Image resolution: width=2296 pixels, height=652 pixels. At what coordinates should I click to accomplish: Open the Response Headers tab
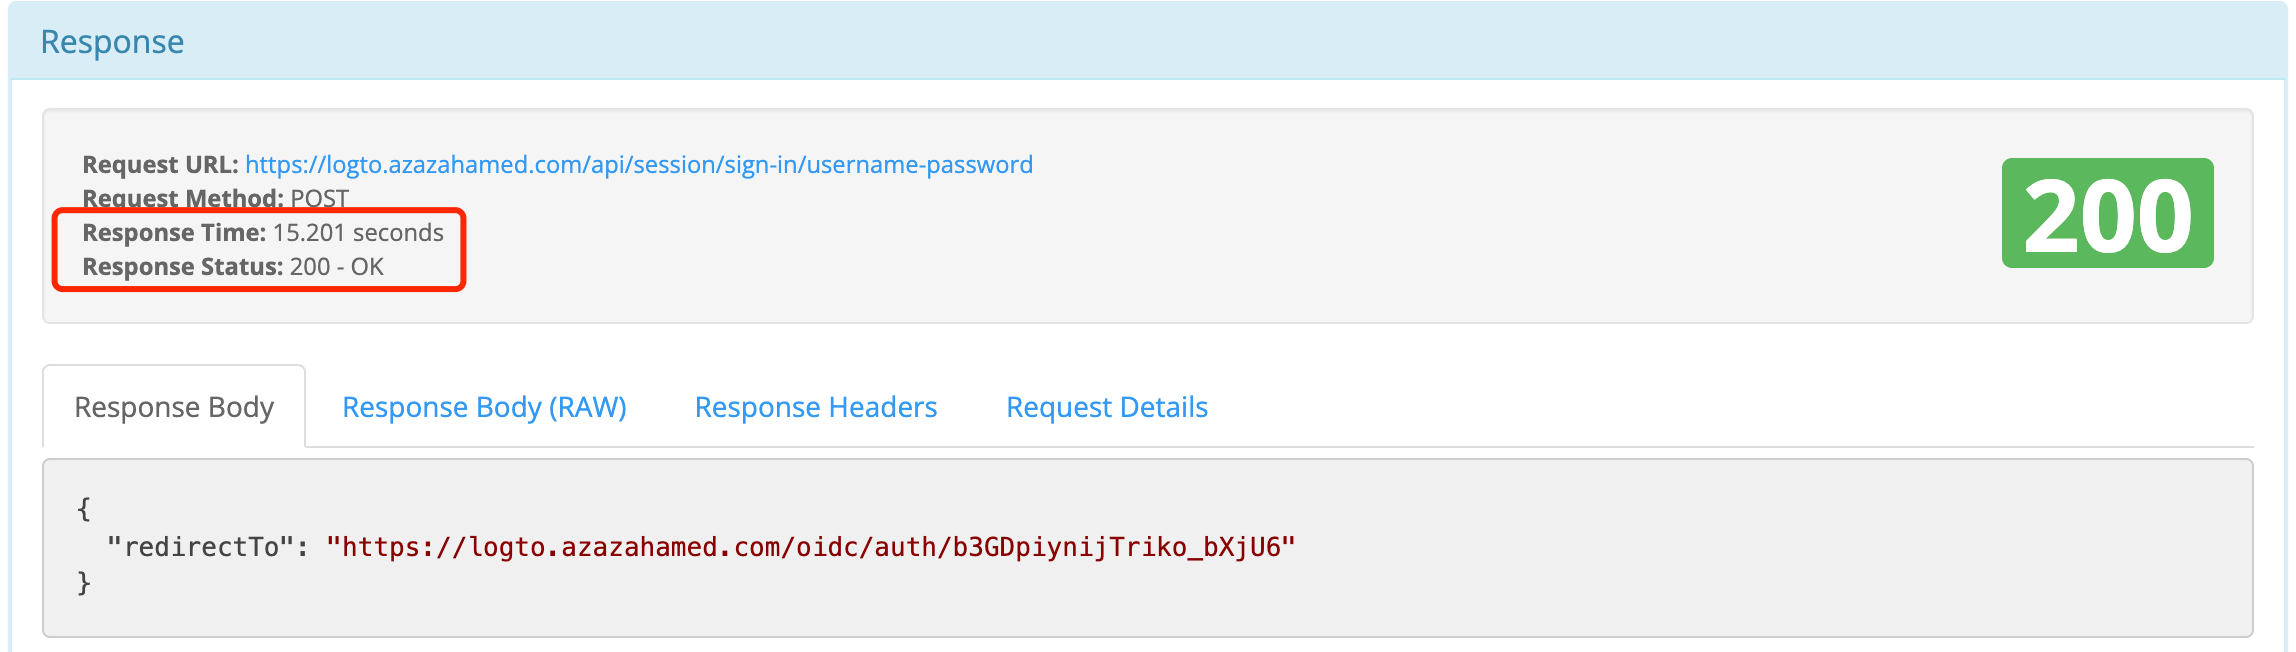[816, 407]
